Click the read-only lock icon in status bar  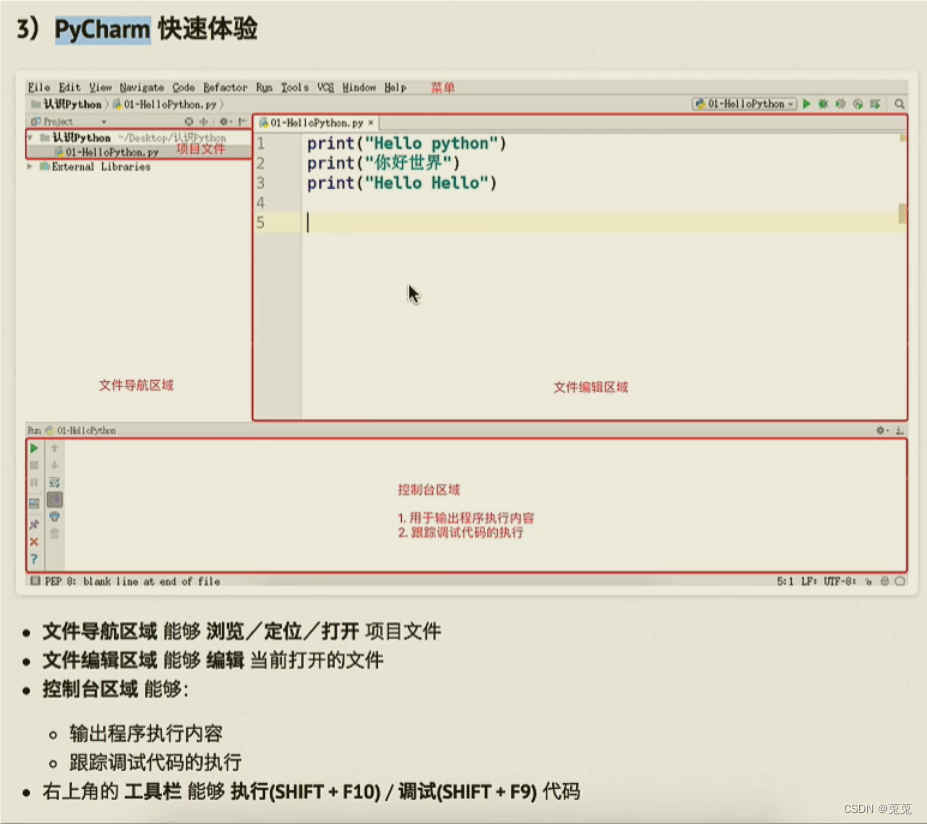point(868,582)
